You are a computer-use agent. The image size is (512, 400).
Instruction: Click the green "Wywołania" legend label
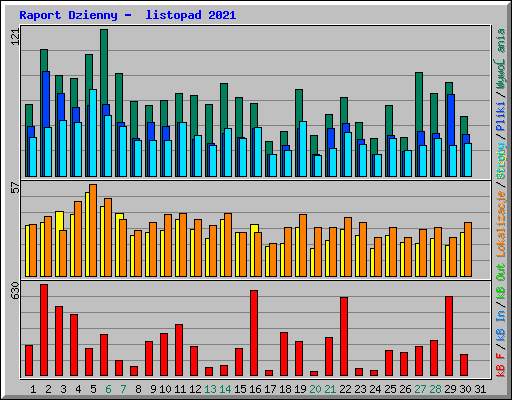pyautogui.click(x=501, y=59)
